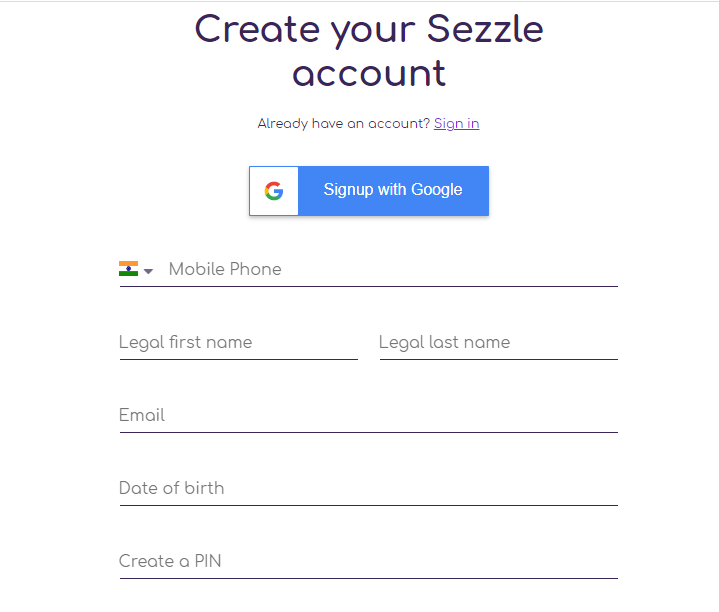Click the word "your" in the page title
Image resolution: width=719 pixels, height=612 pixels.
coord(372,31)
